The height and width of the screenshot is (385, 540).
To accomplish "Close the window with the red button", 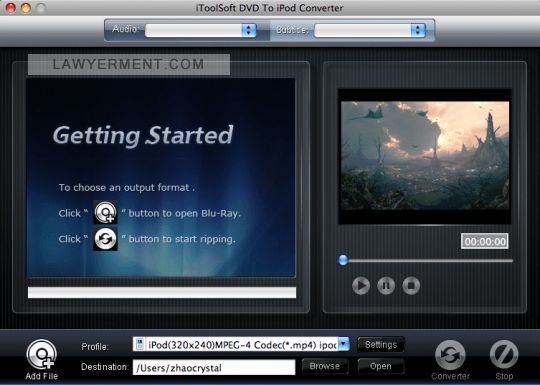I will [x=11, y=8].
